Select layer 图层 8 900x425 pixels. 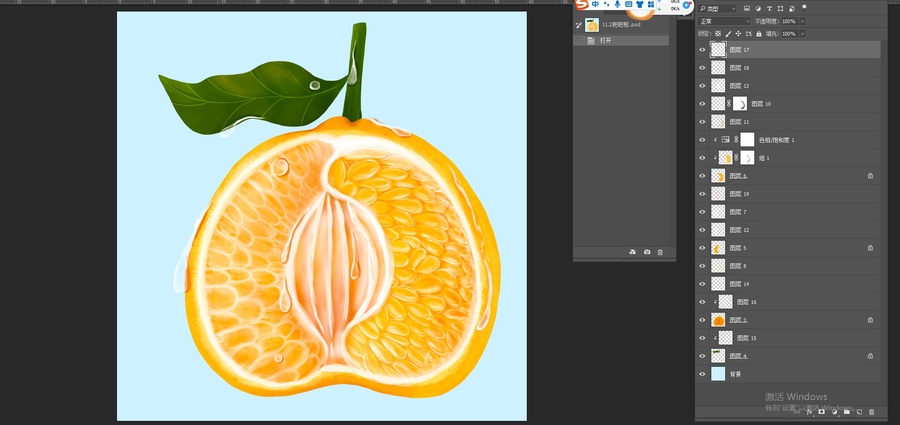[788, 266]
